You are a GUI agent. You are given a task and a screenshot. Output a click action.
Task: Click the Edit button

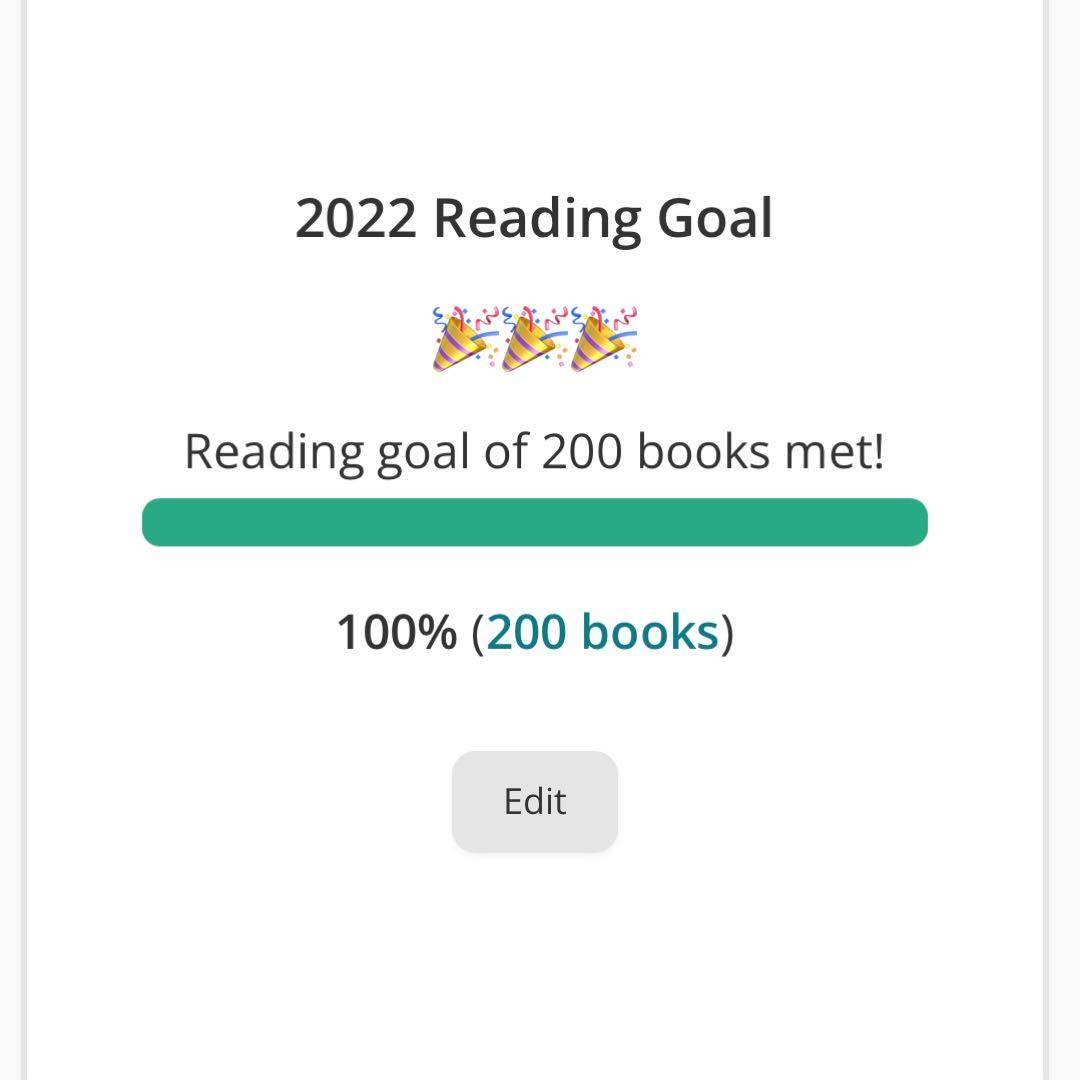tap(534, 801)
